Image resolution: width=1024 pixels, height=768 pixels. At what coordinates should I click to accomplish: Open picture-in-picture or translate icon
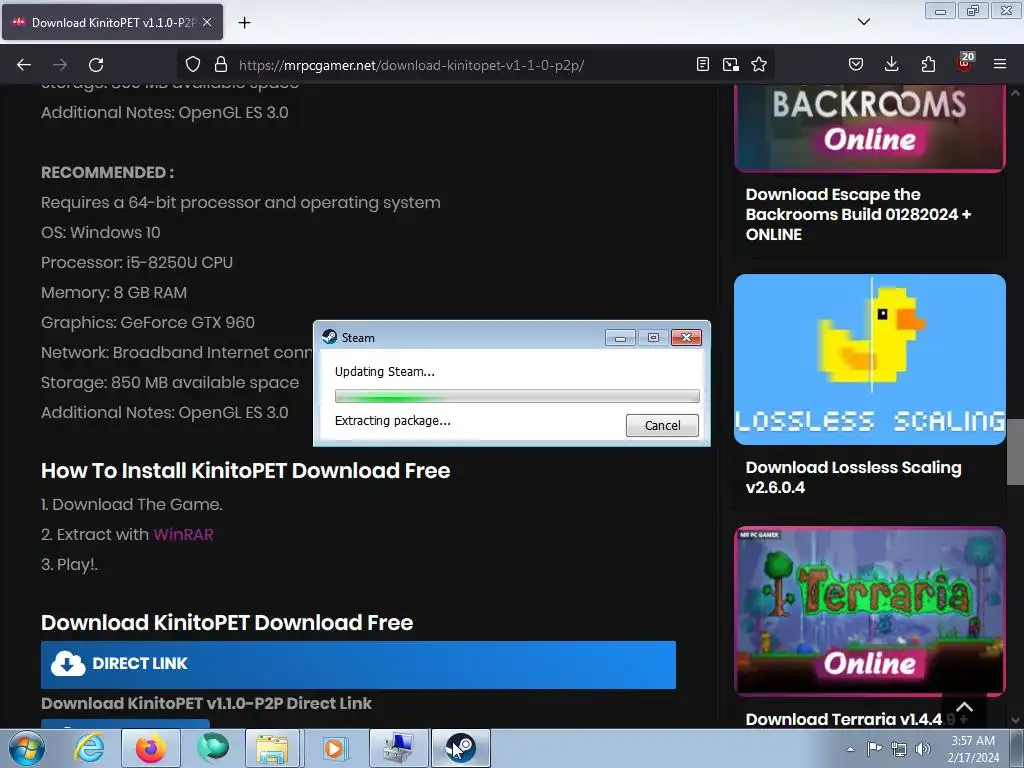coord(731,65)
